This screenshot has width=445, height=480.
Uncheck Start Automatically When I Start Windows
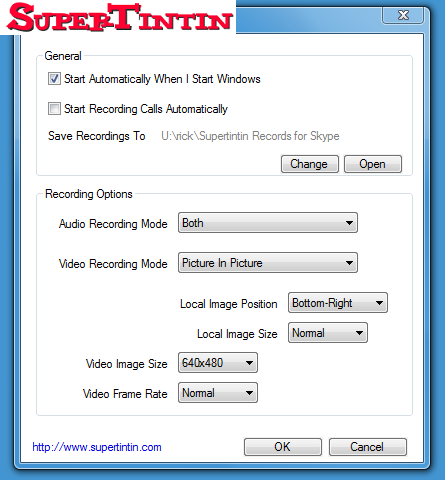(x=54, y=79)
